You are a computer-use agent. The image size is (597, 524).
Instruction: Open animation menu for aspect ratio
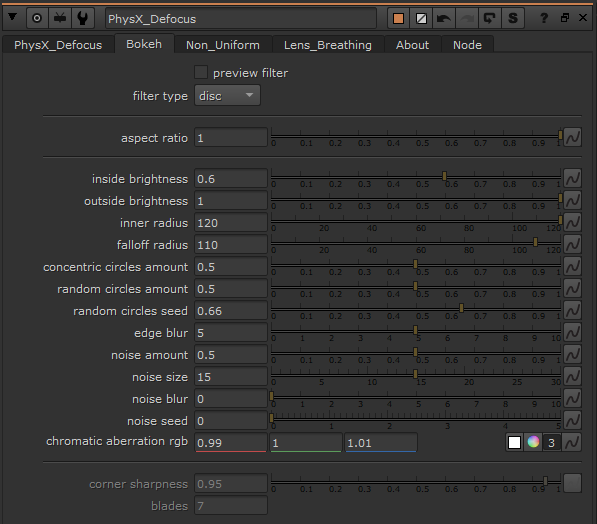[572, 137]
